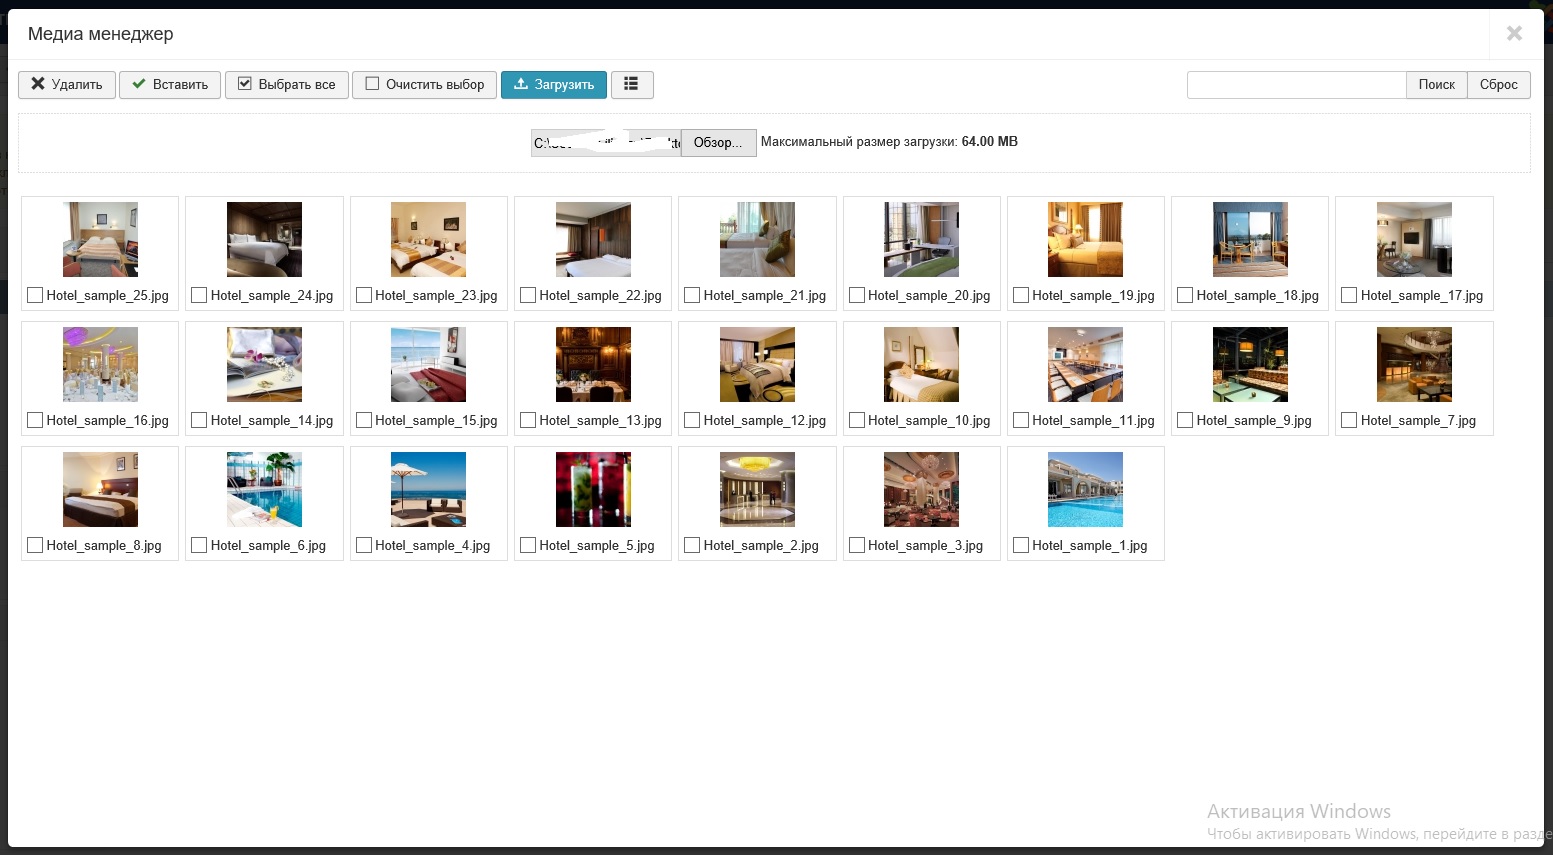Switch to list view icon

pos(631,85)
